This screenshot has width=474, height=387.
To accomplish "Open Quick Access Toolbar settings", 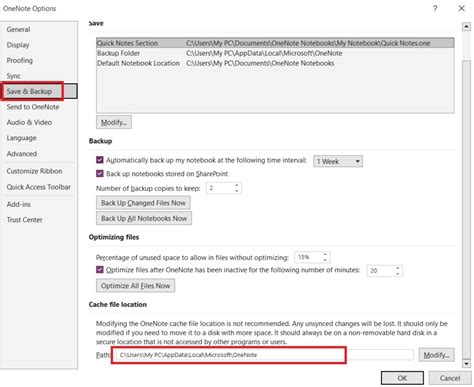I will [39, 187].
